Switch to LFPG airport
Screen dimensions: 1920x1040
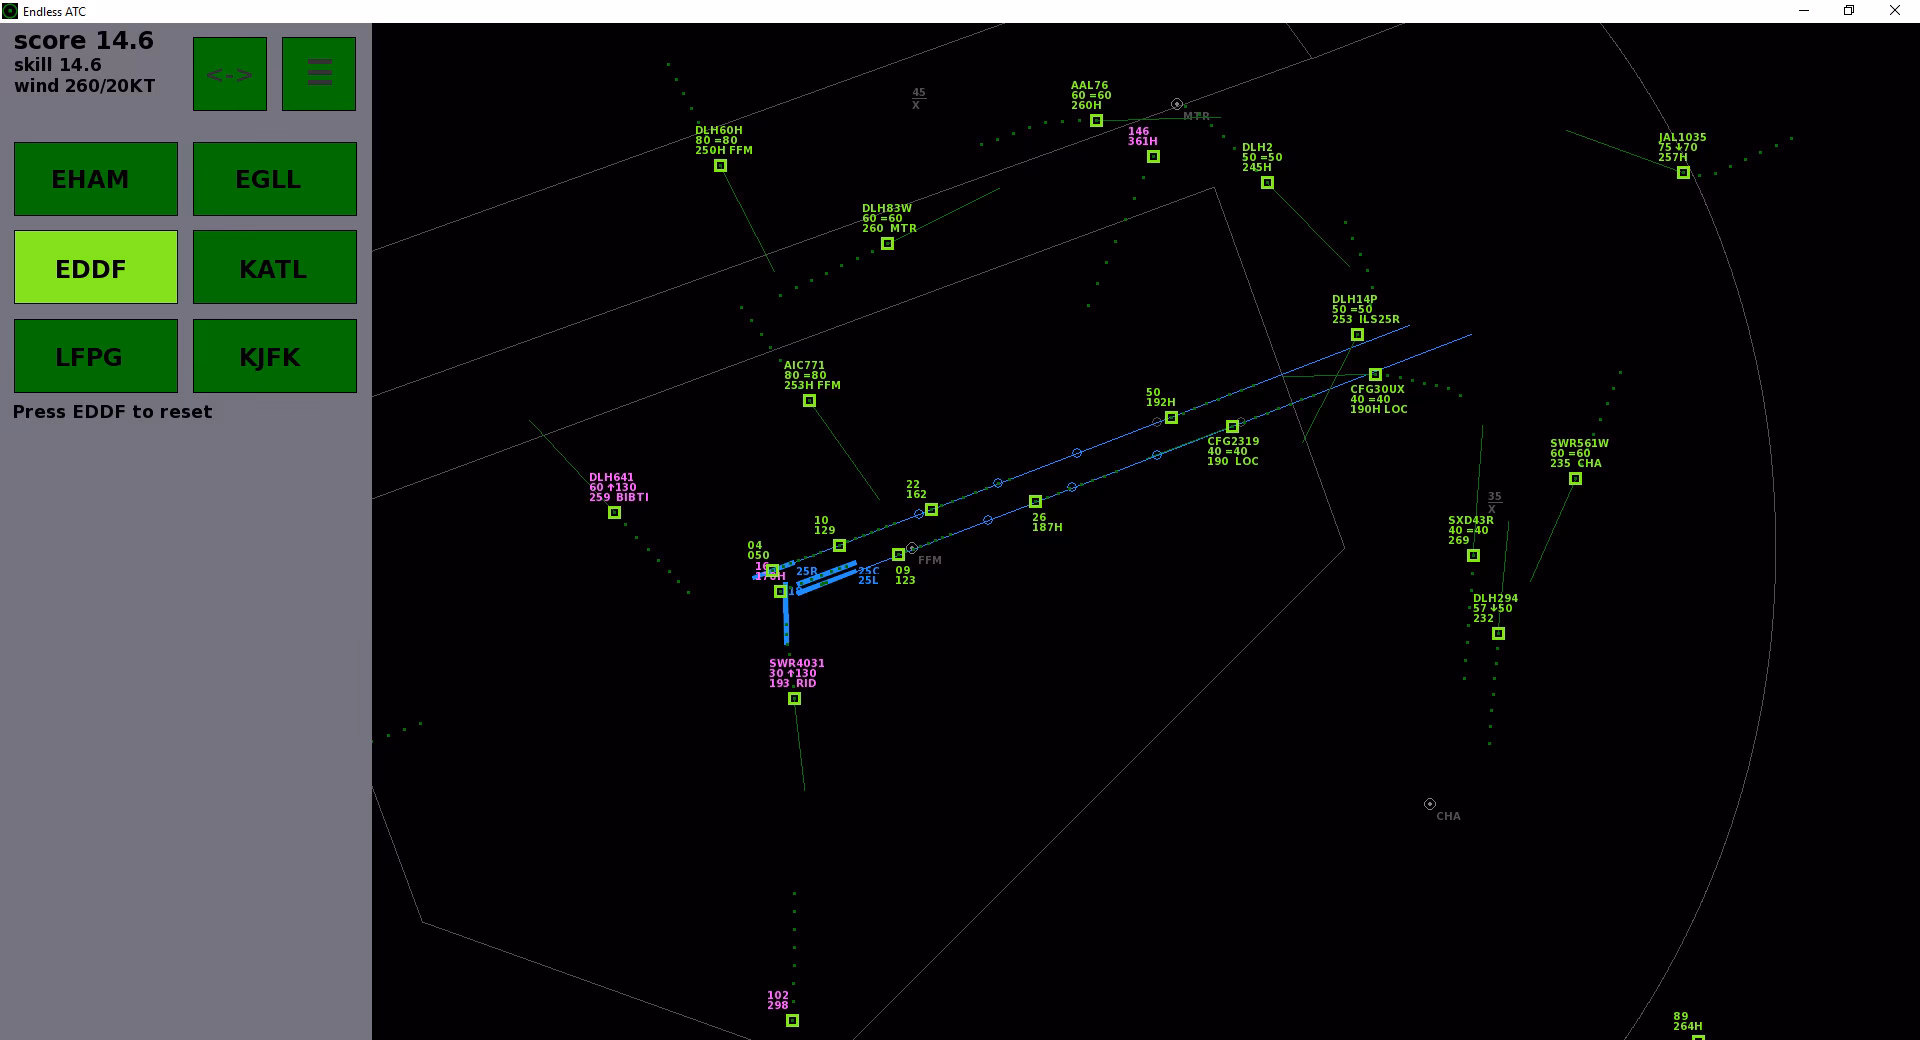96,356
